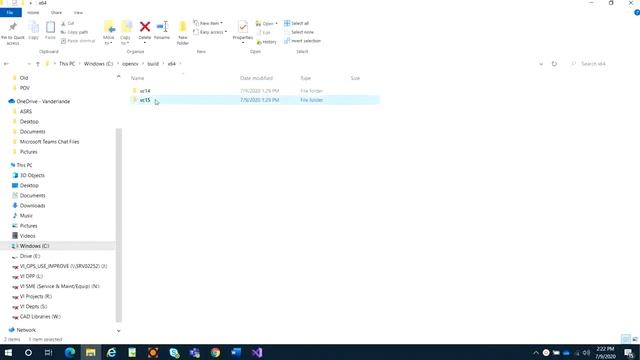
Task: Select Windows (C:) drive in navigation pane
Action: click(x=34, y=246)
